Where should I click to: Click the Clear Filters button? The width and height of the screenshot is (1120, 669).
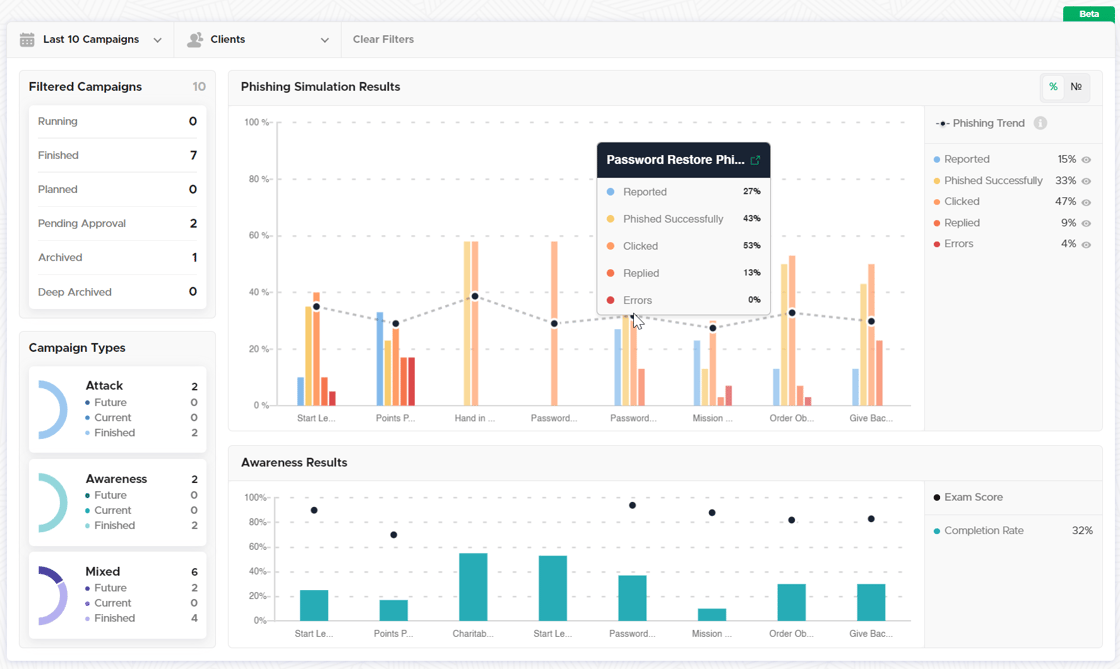tap(383, 39)
